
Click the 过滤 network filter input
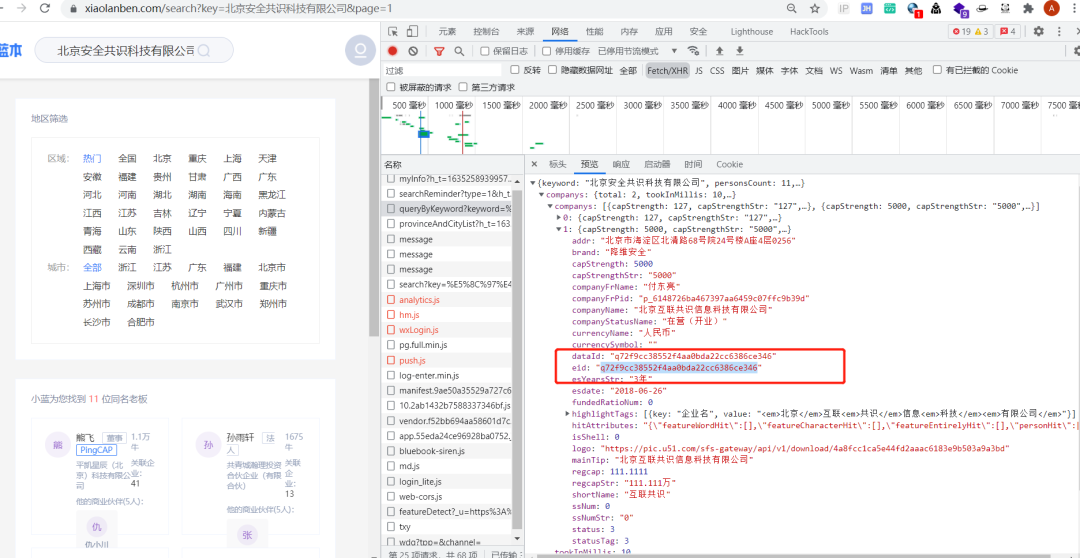click(443, 70)
